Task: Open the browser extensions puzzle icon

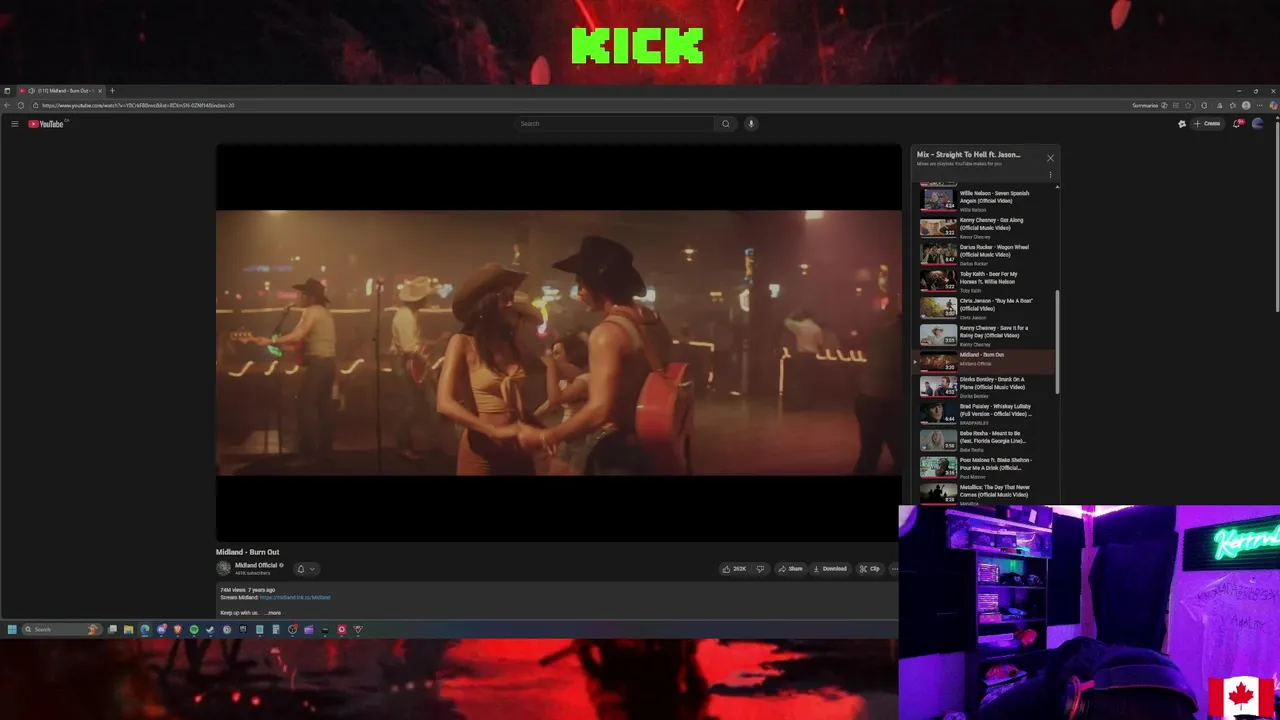Action: coord(1204,105)
